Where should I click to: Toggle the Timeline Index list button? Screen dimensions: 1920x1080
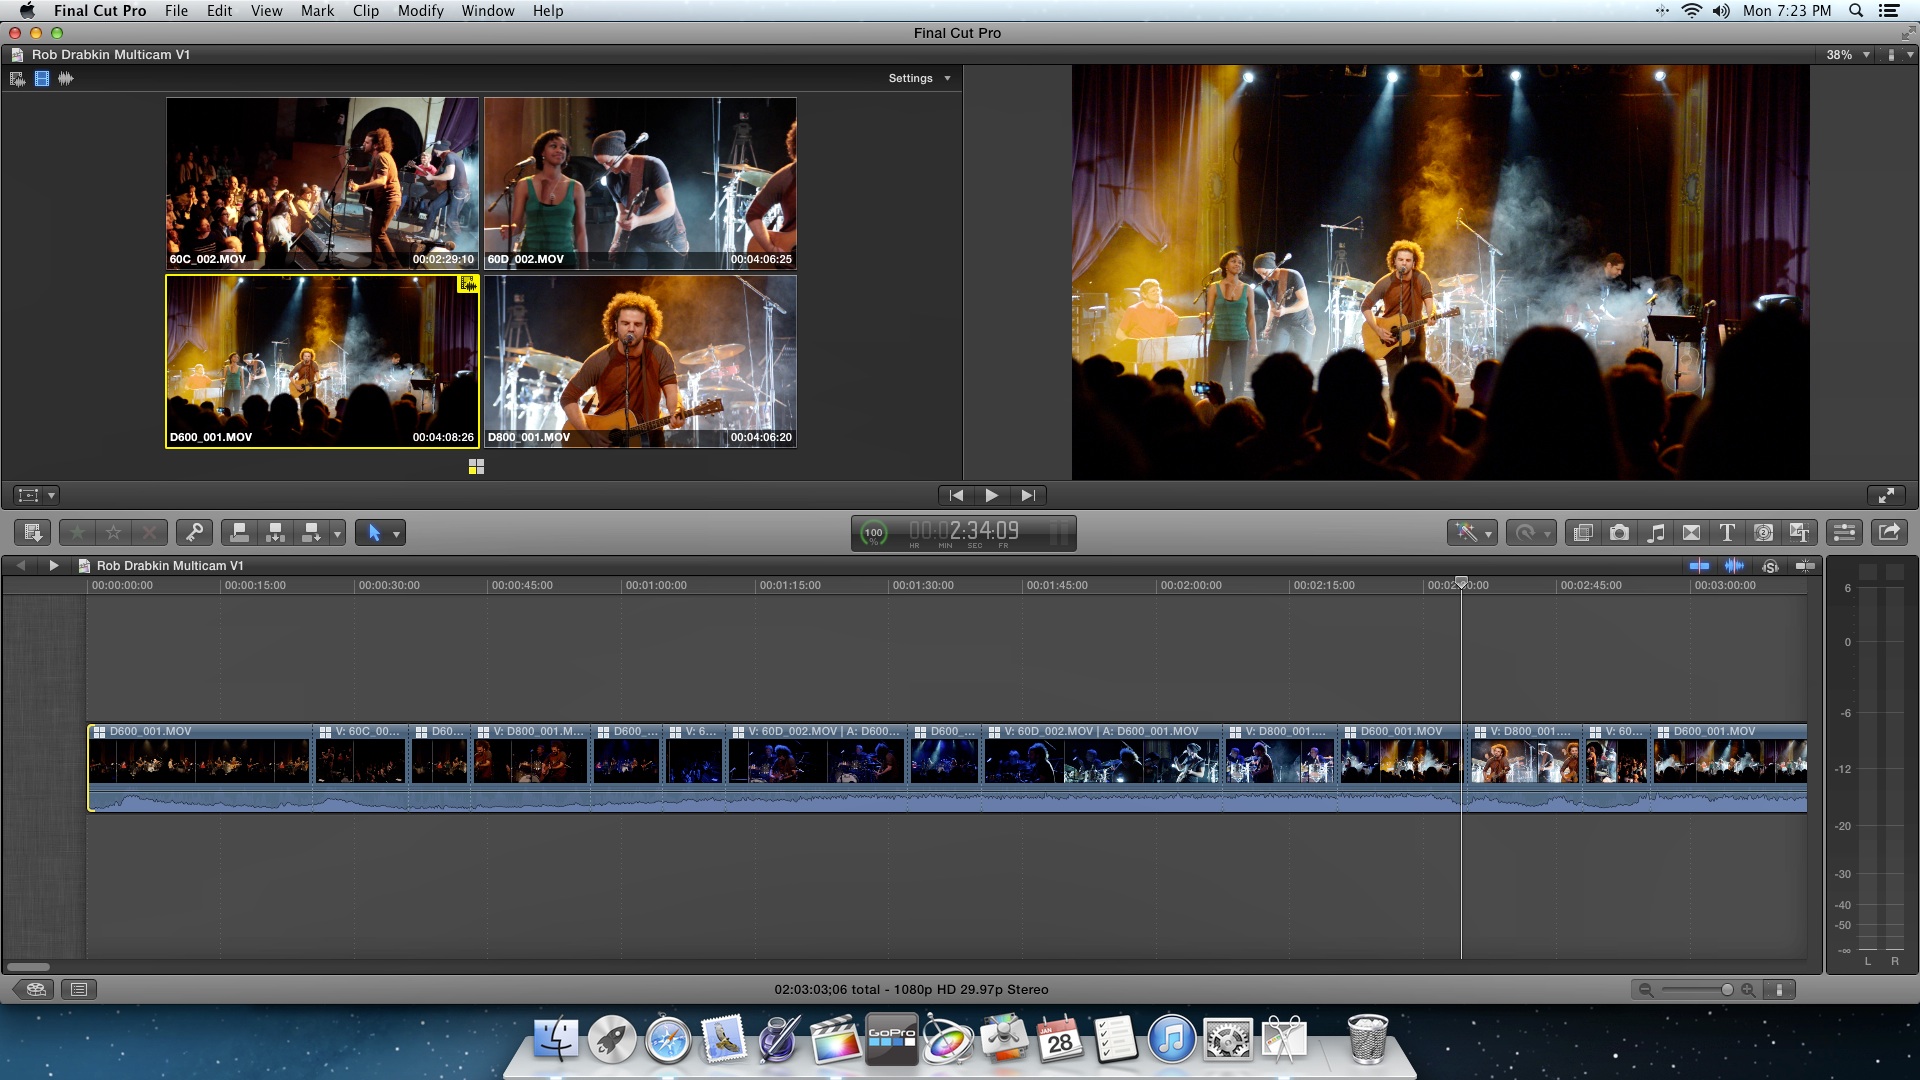click(79, 989)
